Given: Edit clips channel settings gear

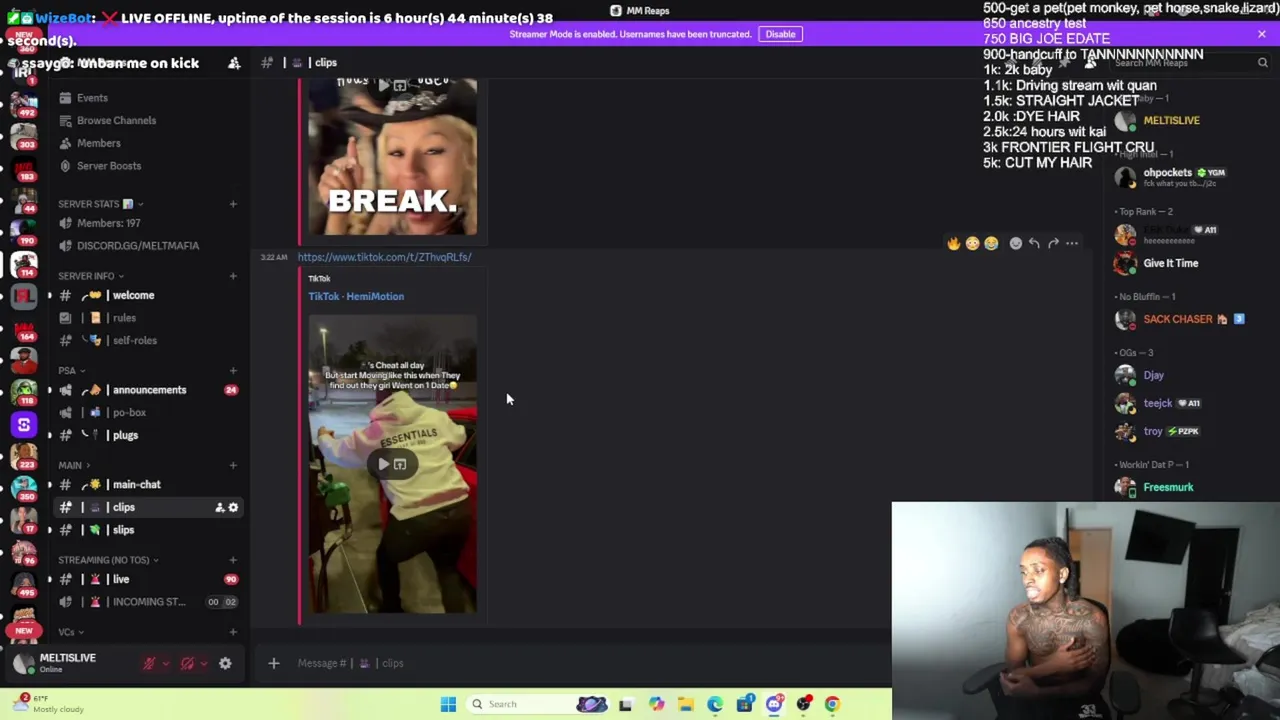Looking at the screenshot, I should point(233,507).
